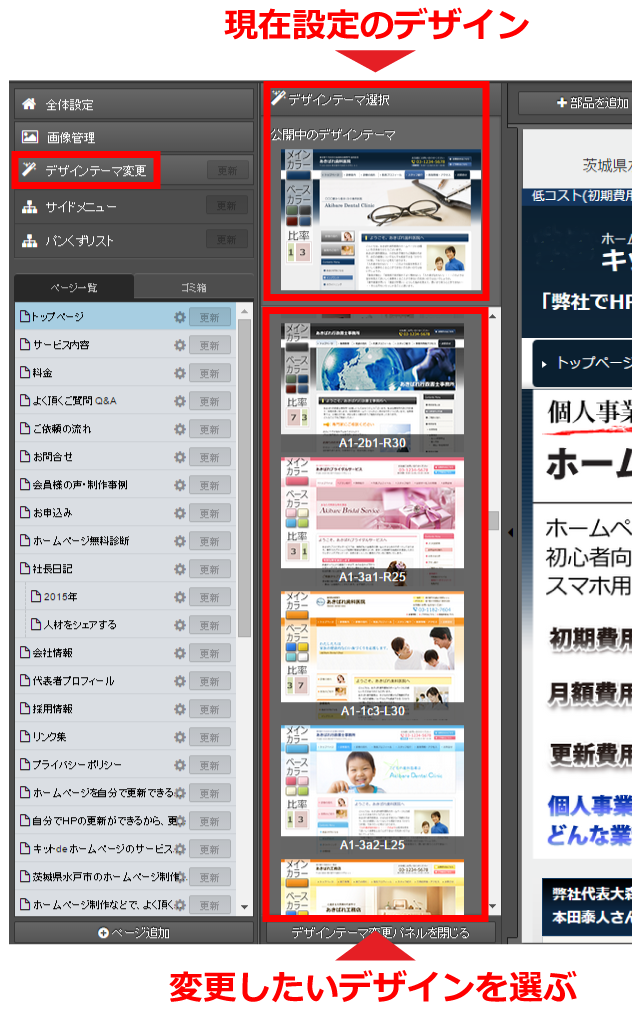This screenshot has height=1015, width=632.
Task: Open gear settings for サービス内容
Action: pyautogui.click(x=179, y=345)
